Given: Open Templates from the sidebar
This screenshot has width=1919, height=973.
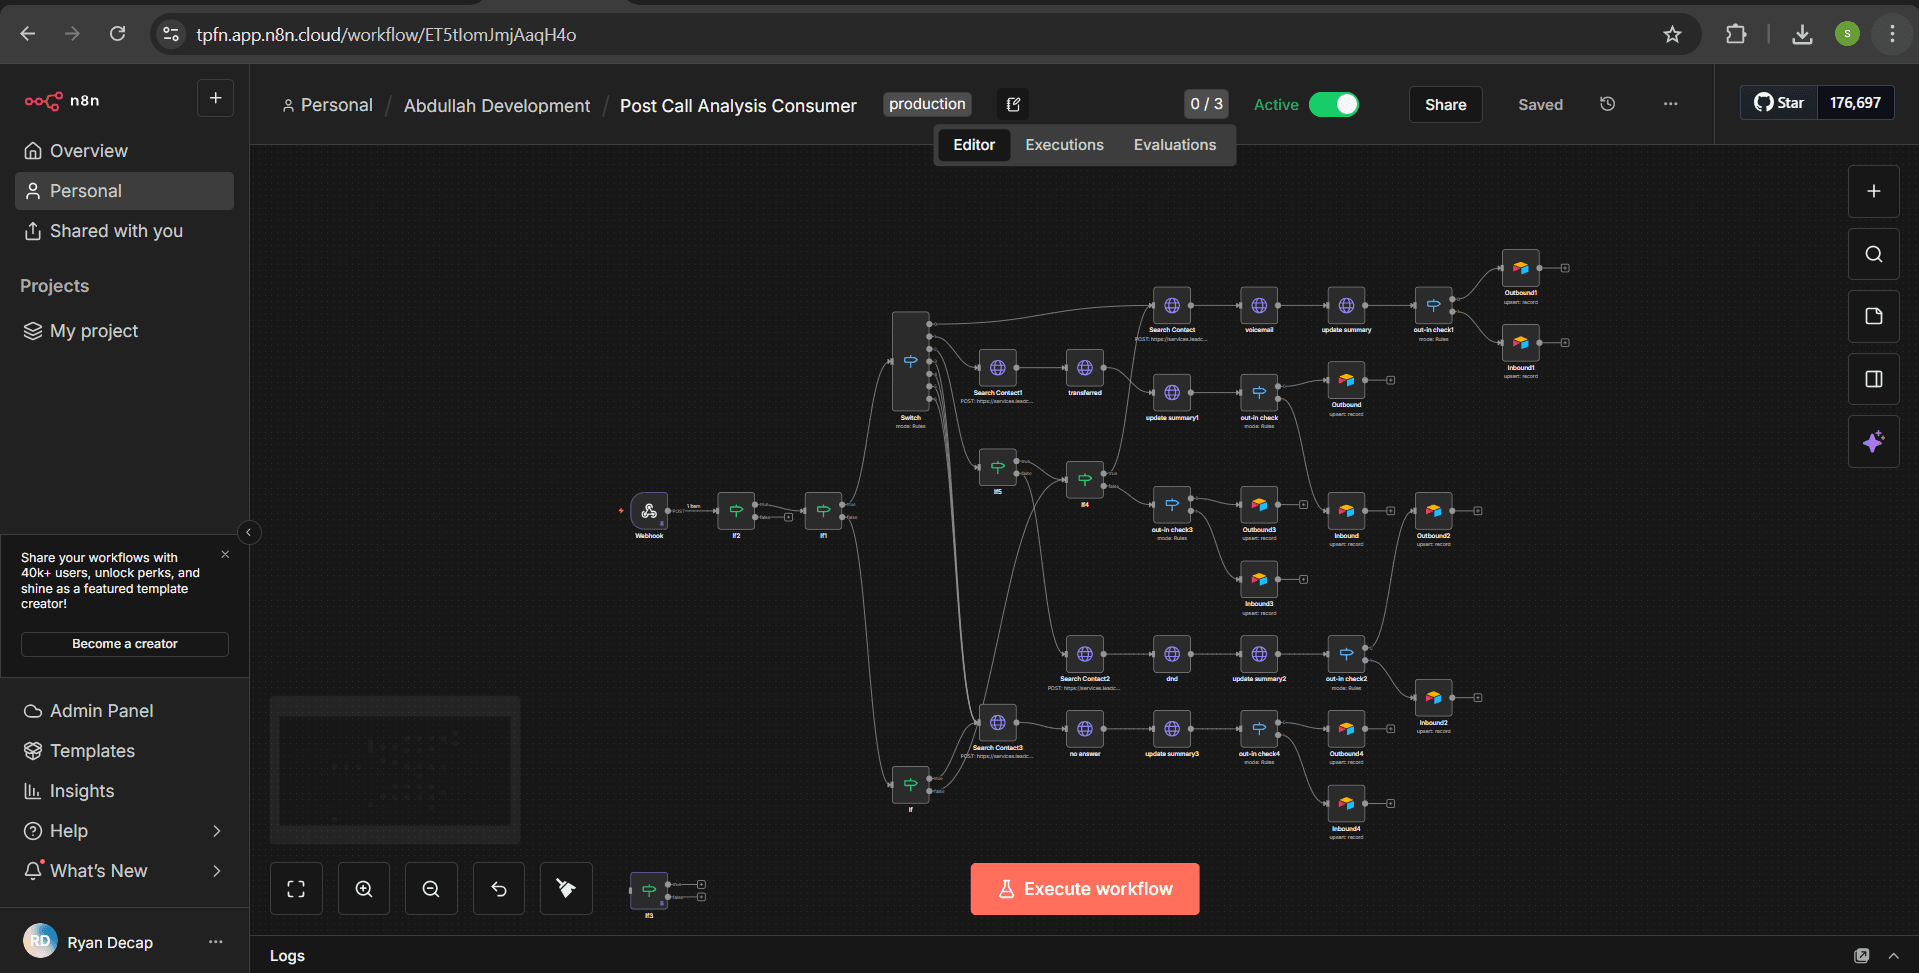Looking at the screenshot, I should [x=124, y=751].
